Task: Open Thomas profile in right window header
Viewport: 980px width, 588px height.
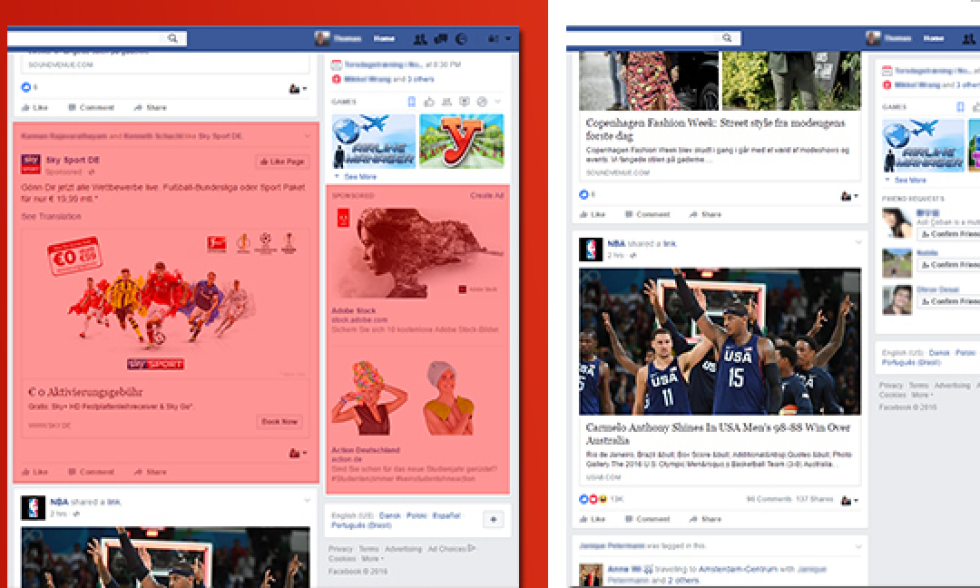Action: coord(889,39)
